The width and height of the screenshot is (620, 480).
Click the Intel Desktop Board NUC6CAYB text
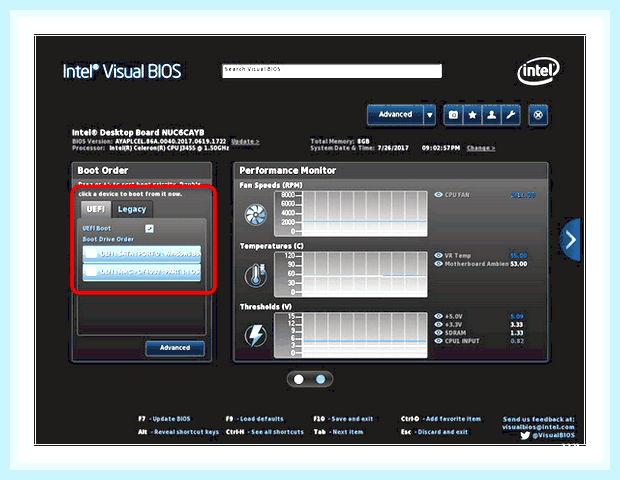tap(138, 132)
